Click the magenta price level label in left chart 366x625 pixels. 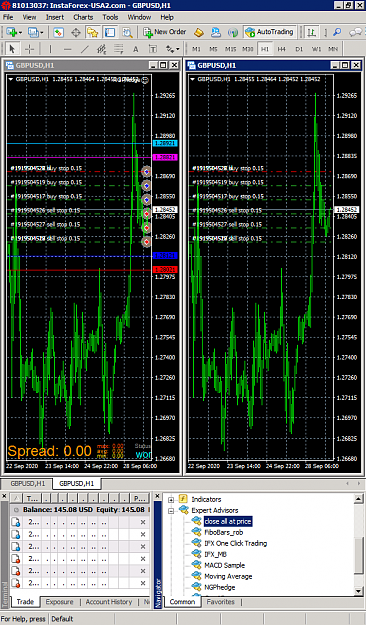pos(165,157)
